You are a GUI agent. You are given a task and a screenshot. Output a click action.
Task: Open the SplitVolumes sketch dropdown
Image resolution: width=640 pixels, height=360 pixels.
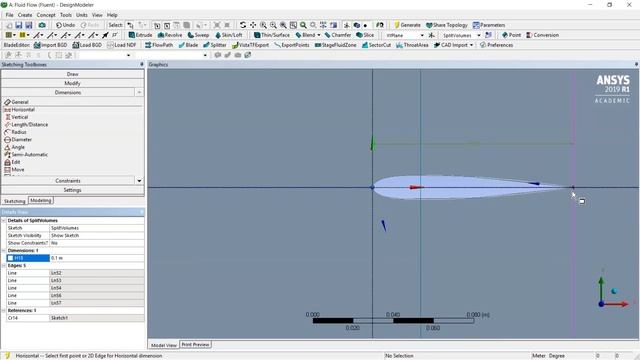tap(479, 36)
